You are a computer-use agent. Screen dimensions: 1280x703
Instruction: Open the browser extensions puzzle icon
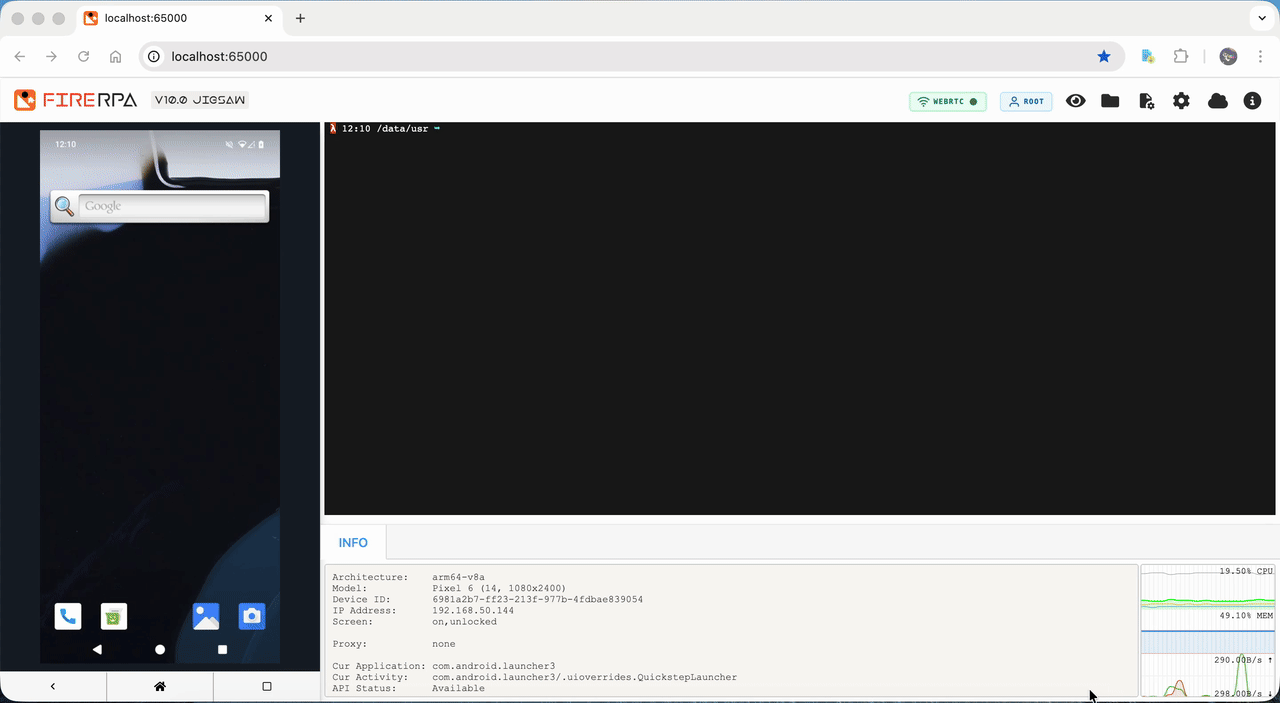point(1181,57)
